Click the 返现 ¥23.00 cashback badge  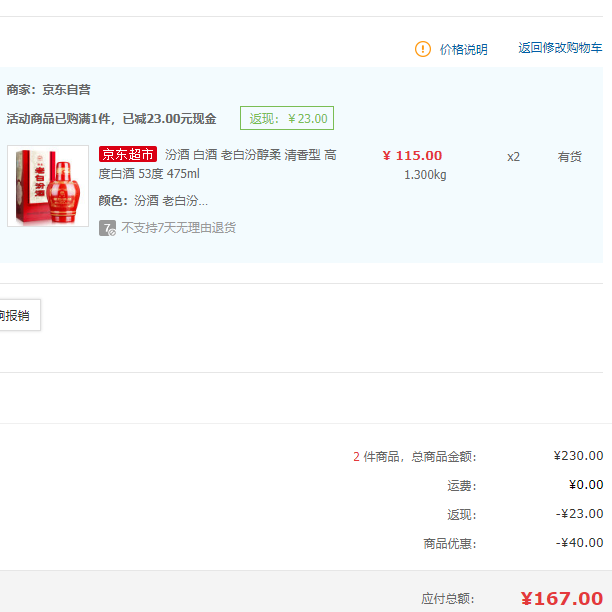[287, 118]
